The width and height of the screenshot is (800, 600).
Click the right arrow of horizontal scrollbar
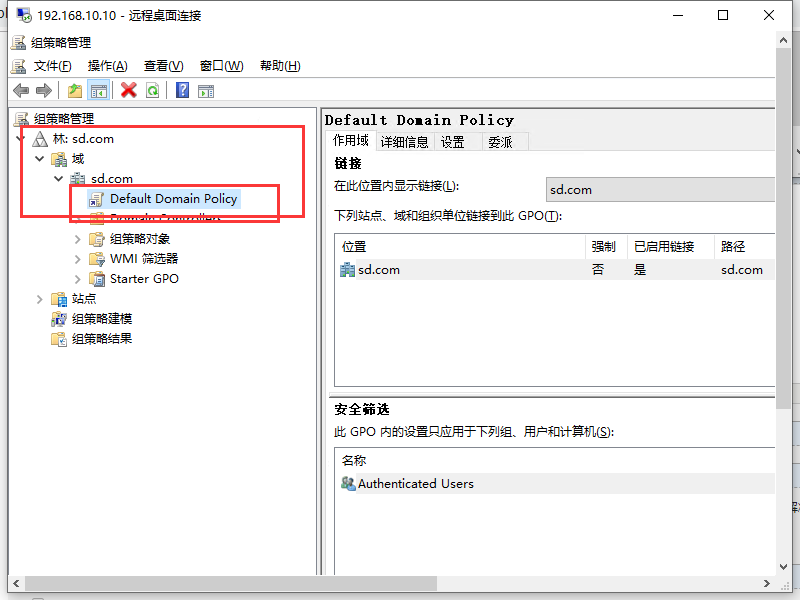pyautogui.click(x=766, y=583)
